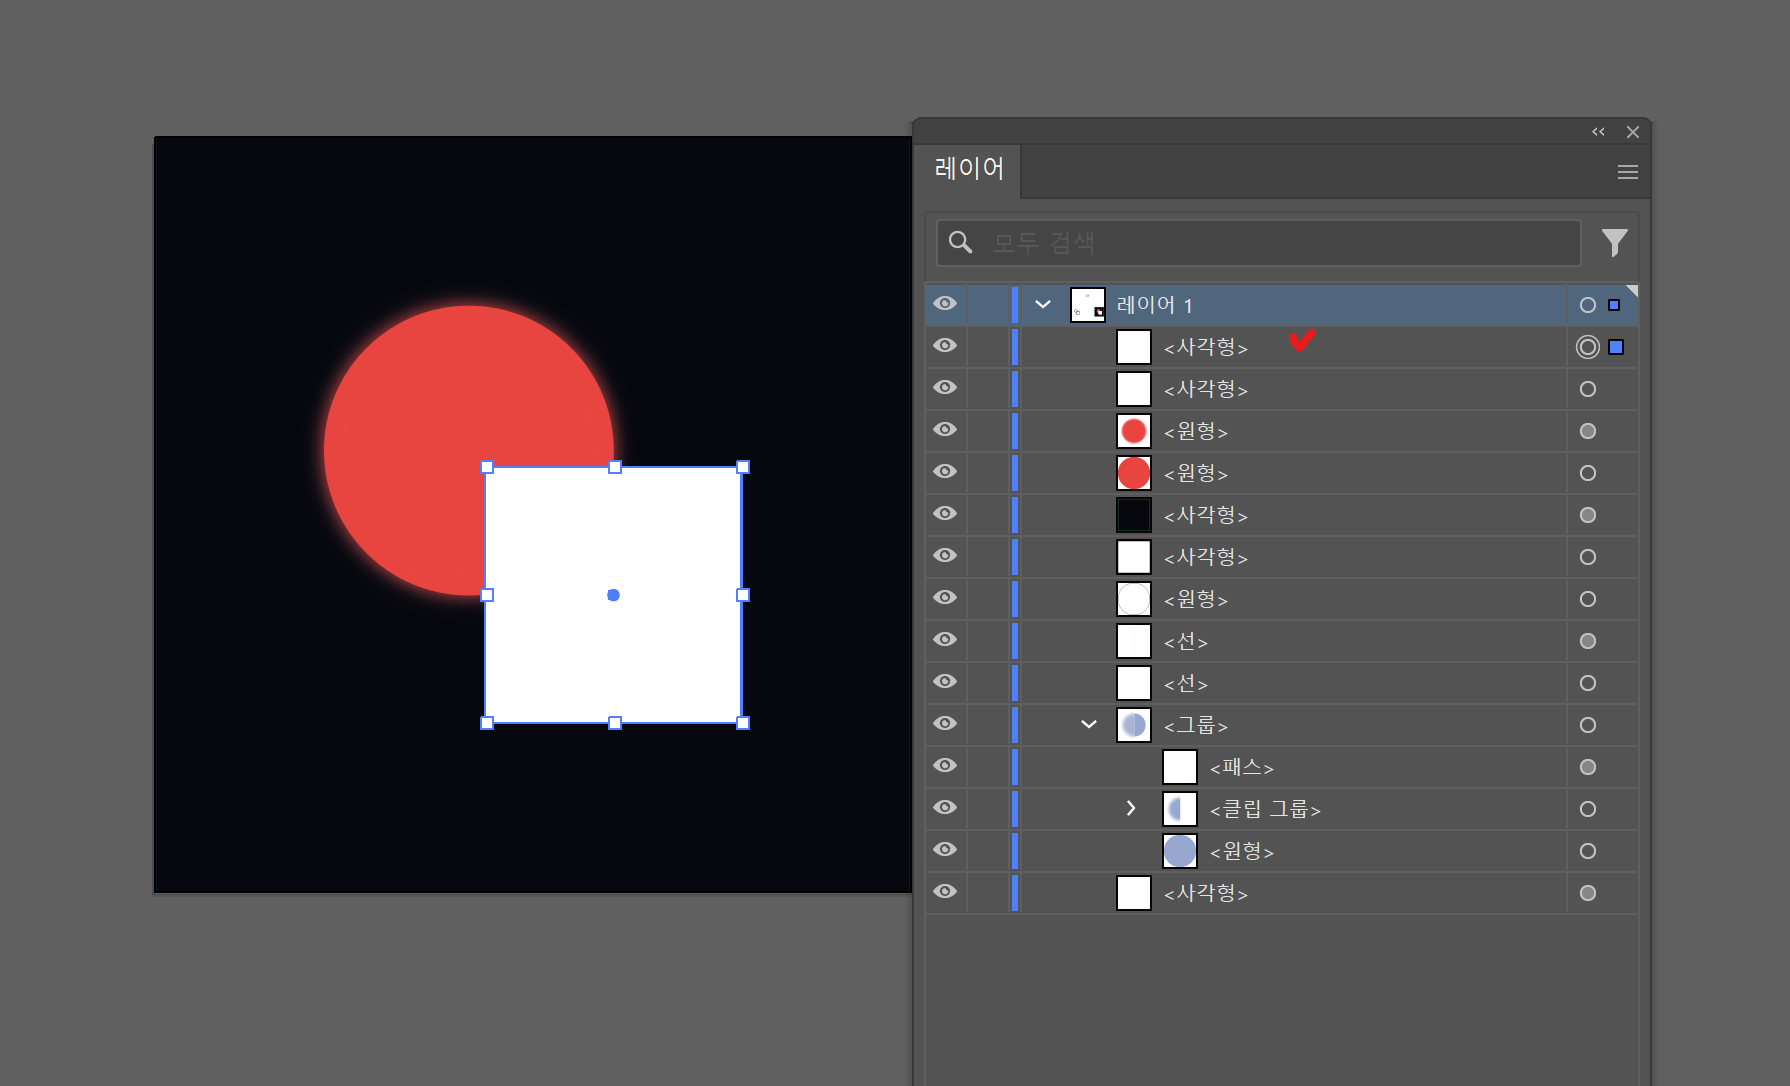Select <원형> name beside the blue circle thumbnail
This screenshot has height=1086, width=1790.
[1242, 851]
